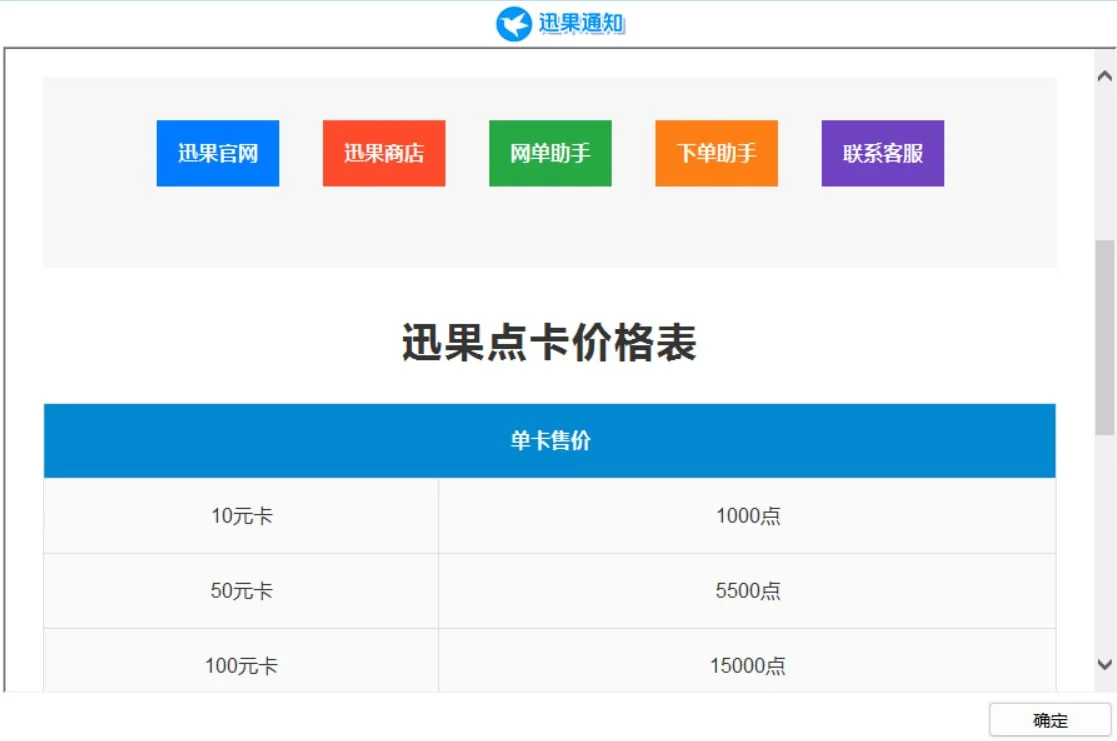
Task: Select the 50元卡 table cell
Action: (x=241, y=591)
